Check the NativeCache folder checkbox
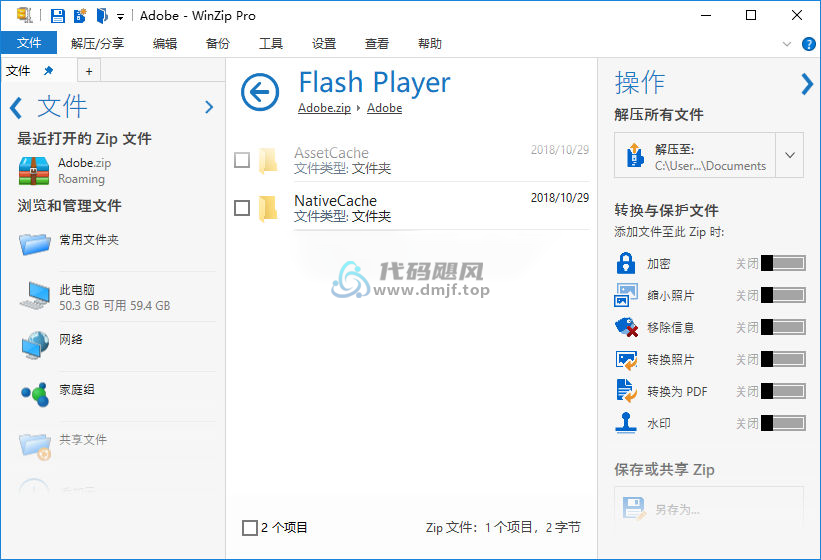 click(x=241, y=208)
